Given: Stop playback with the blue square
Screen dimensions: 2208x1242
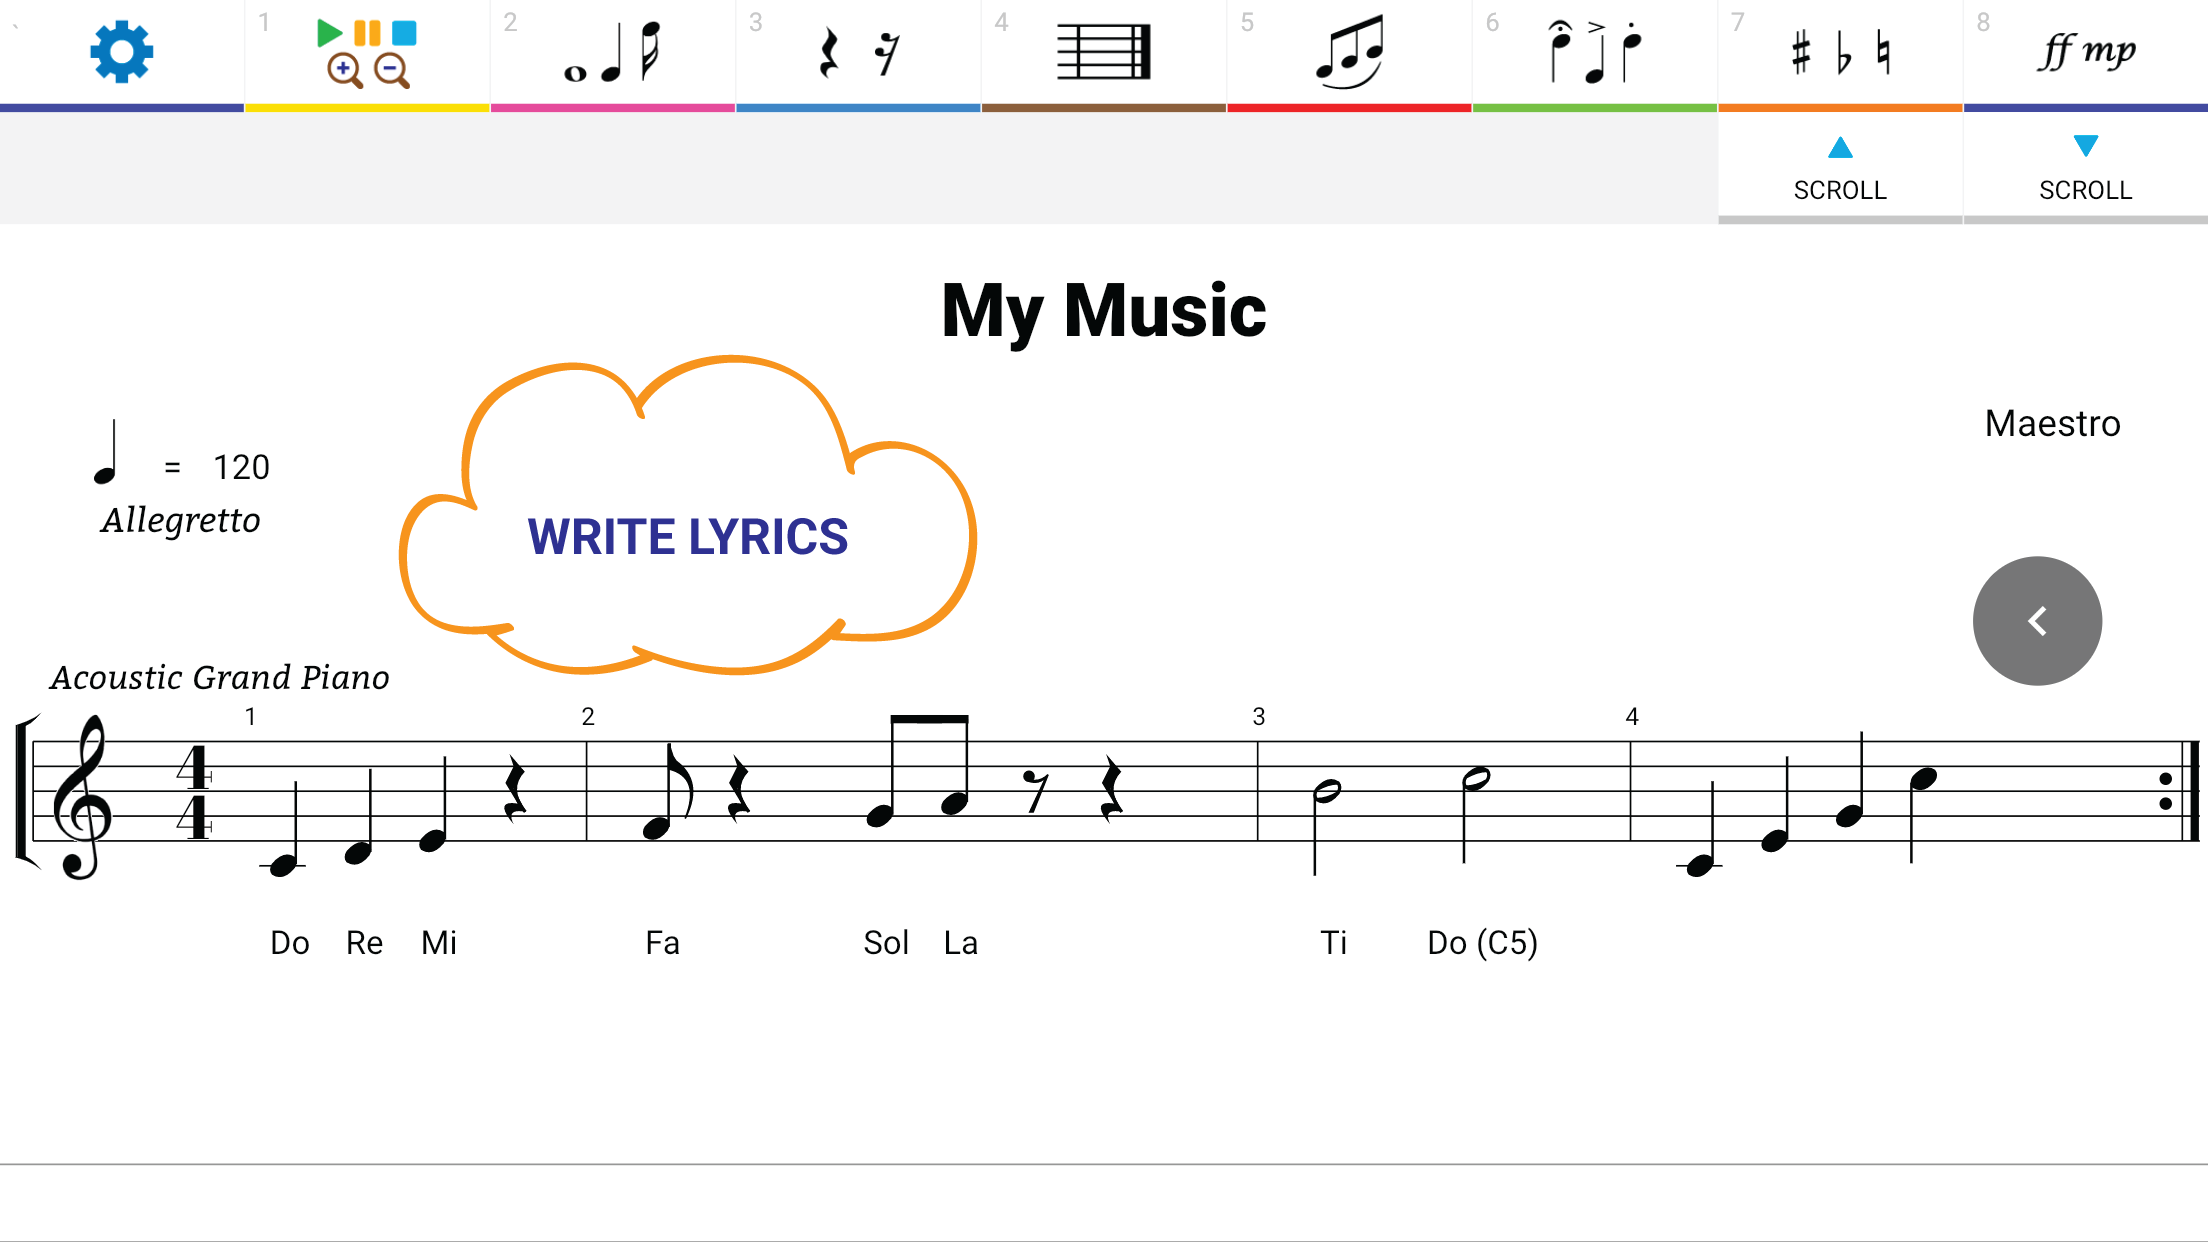Looking at the screenshot, I should 404,33.
